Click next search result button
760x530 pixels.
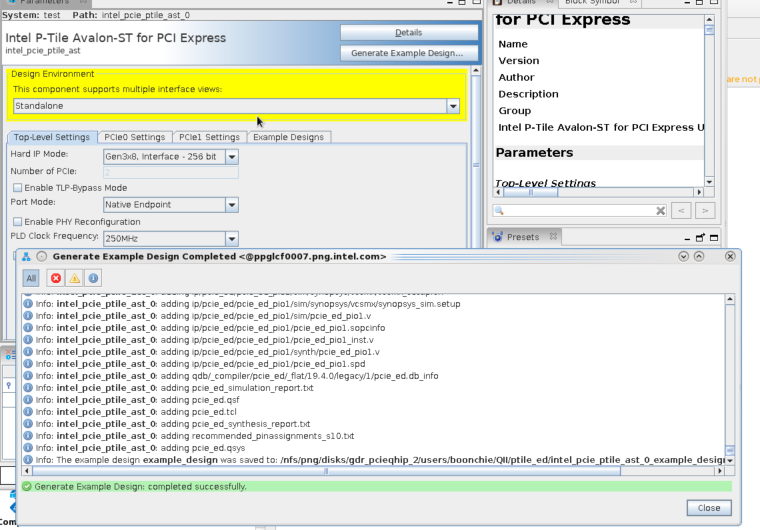(705, 210)
